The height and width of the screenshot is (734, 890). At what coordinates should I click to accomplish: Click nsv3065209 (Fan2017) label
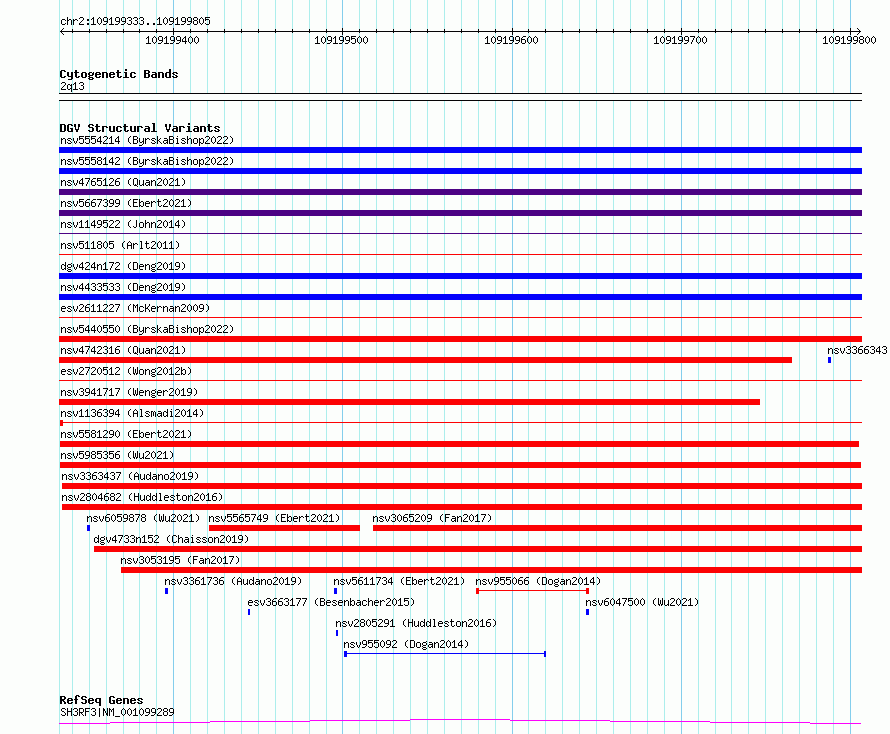click(432, 518)
